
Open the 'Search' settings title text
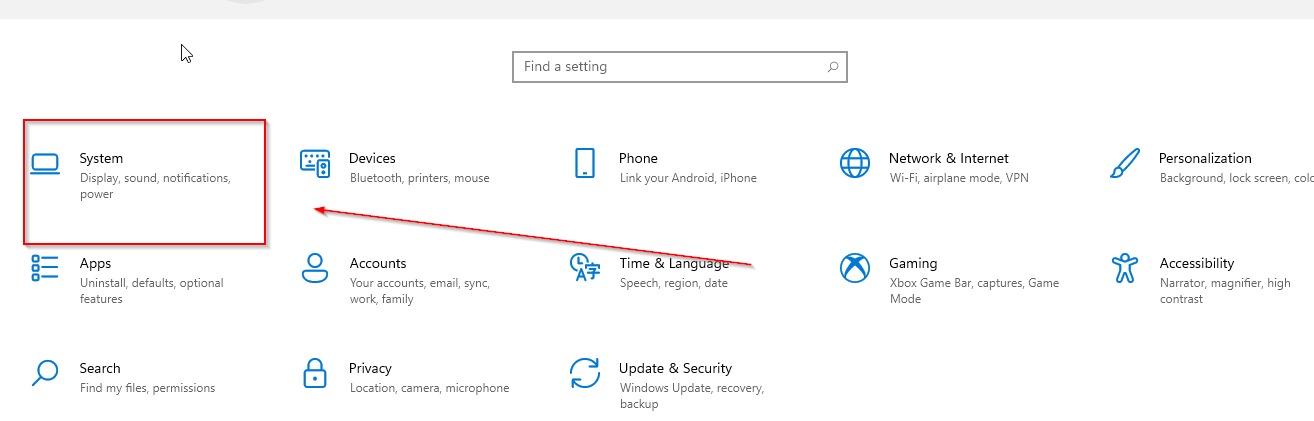[x=100, y=368]
